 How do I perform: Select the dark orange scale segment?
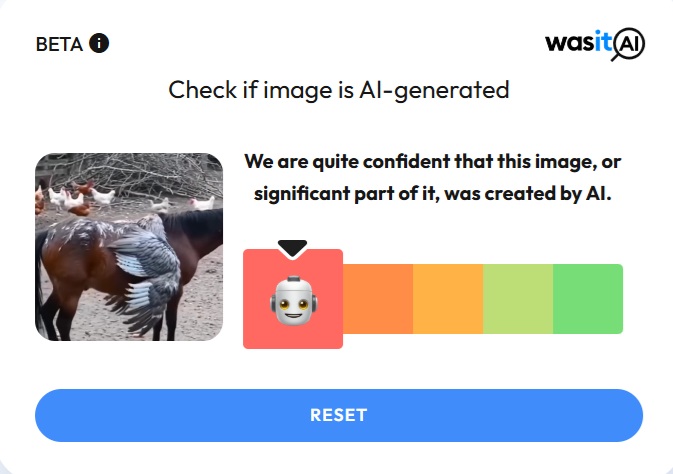[378, 299]
